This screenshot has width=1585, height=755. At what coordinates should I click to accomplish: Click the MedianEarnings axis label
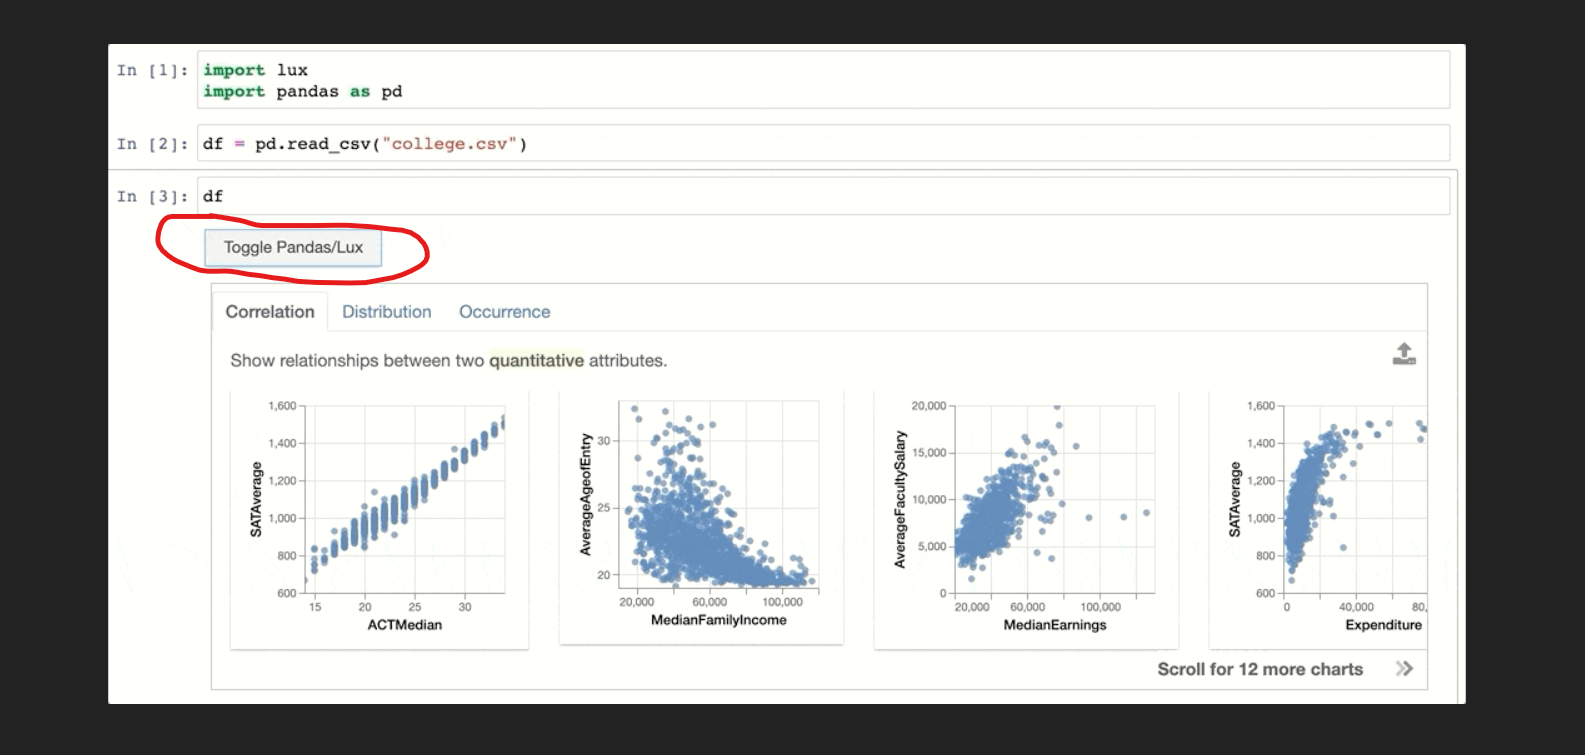(x=1055, y=625)
